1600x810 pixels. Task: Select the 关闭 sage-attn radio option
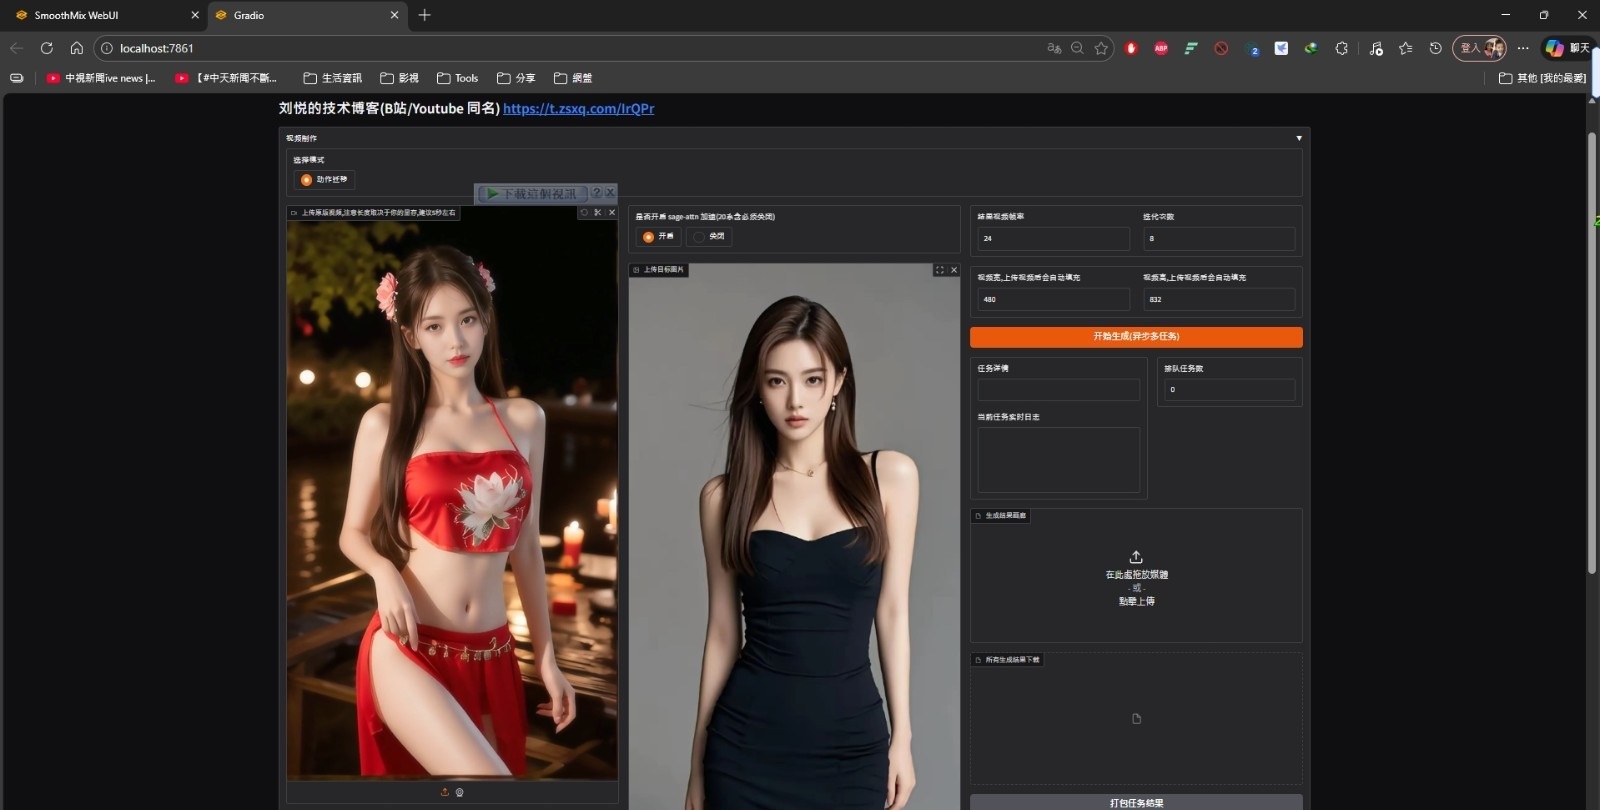(699, 237)
